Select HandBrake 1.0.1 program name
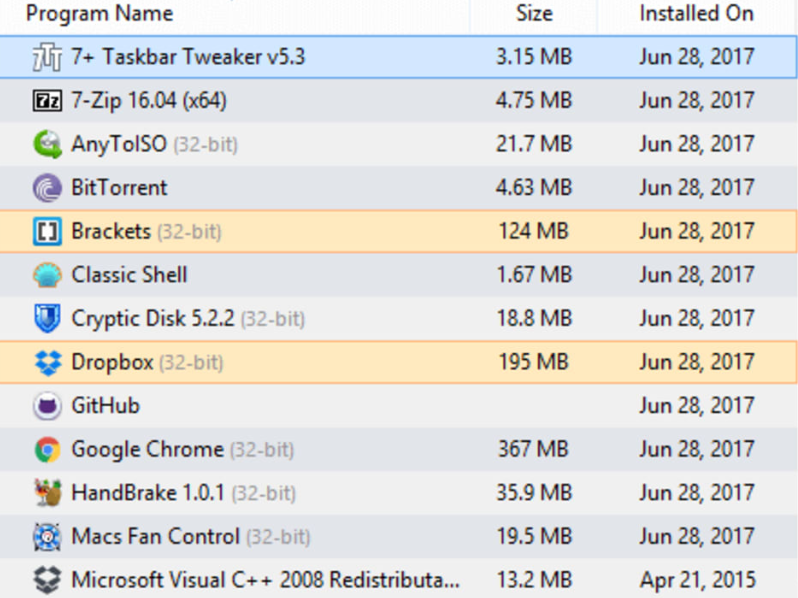Image resolution: width=798 pixels, height=598 pixels. [x=148, y=493]
